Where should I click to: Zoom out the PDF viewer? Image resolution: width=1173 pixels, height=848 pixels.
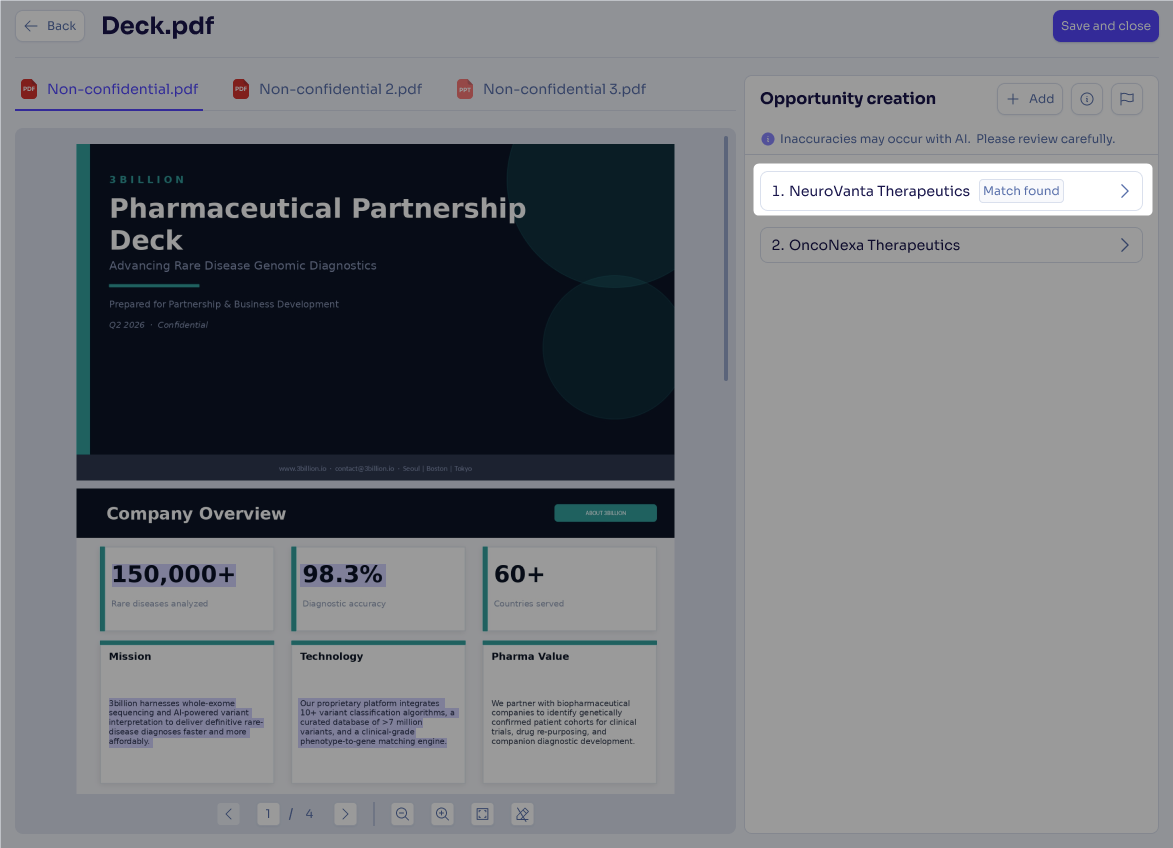point(402,814)
